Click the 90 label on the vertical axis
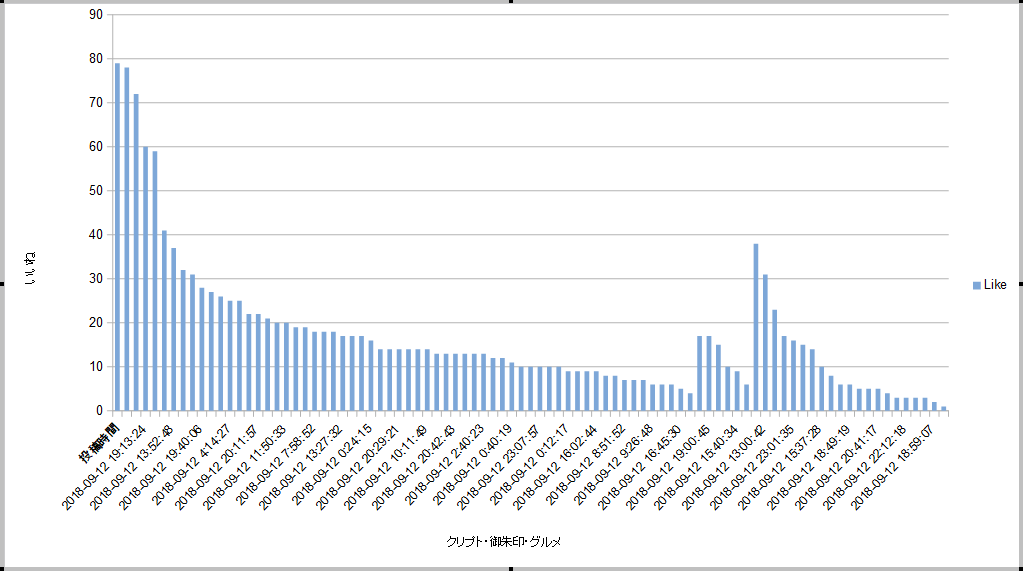 pos(95,15)
